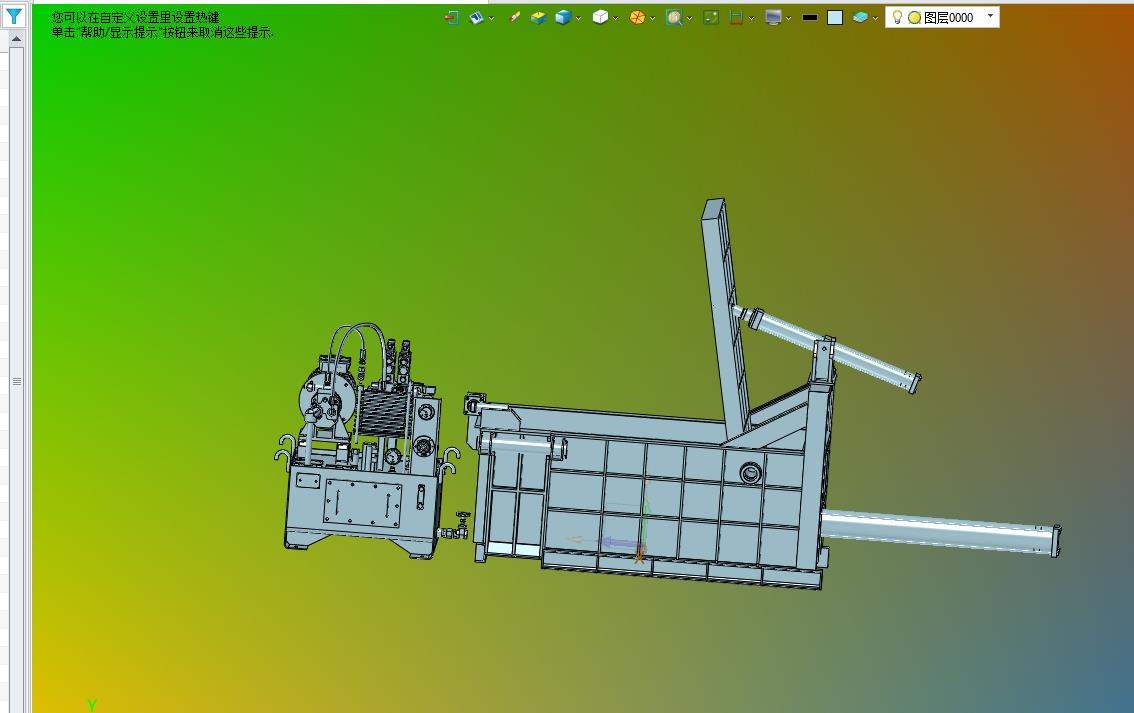Click the exit icon with red arrow

[451, 17]
